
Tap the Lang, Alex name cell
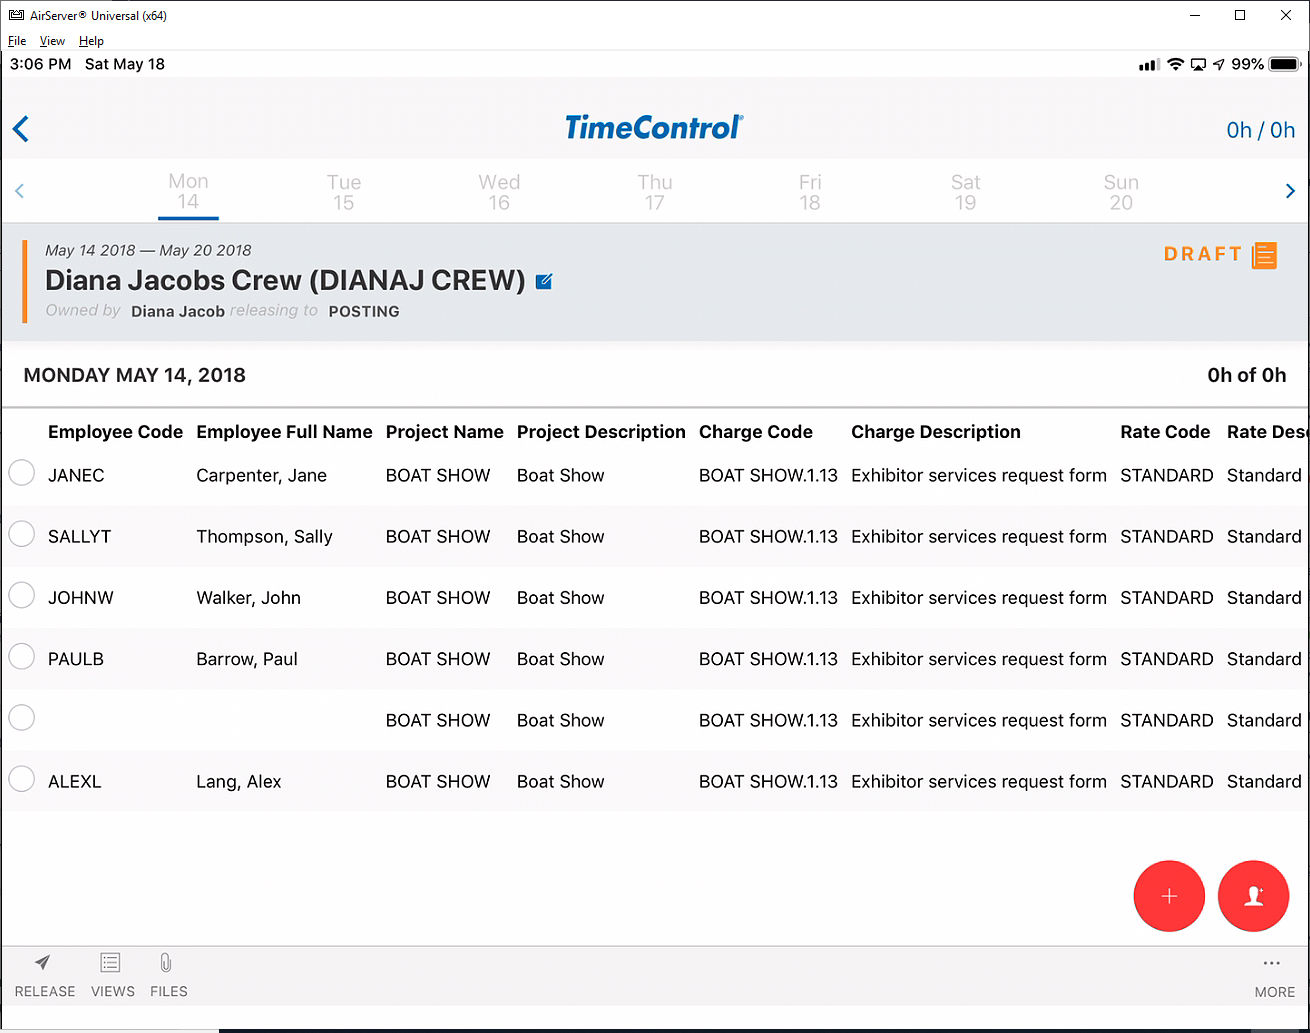[x=238, y=781]
